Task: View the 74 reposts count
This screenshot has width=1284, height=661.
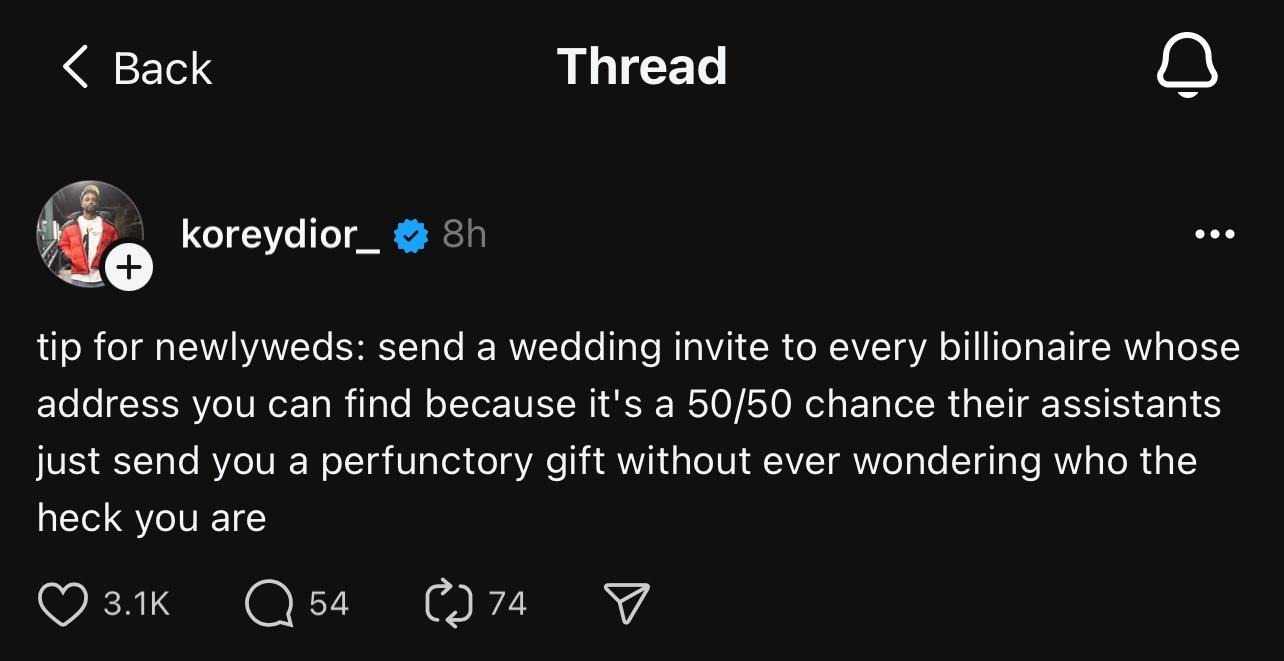Action: click(x=507, y=604)
